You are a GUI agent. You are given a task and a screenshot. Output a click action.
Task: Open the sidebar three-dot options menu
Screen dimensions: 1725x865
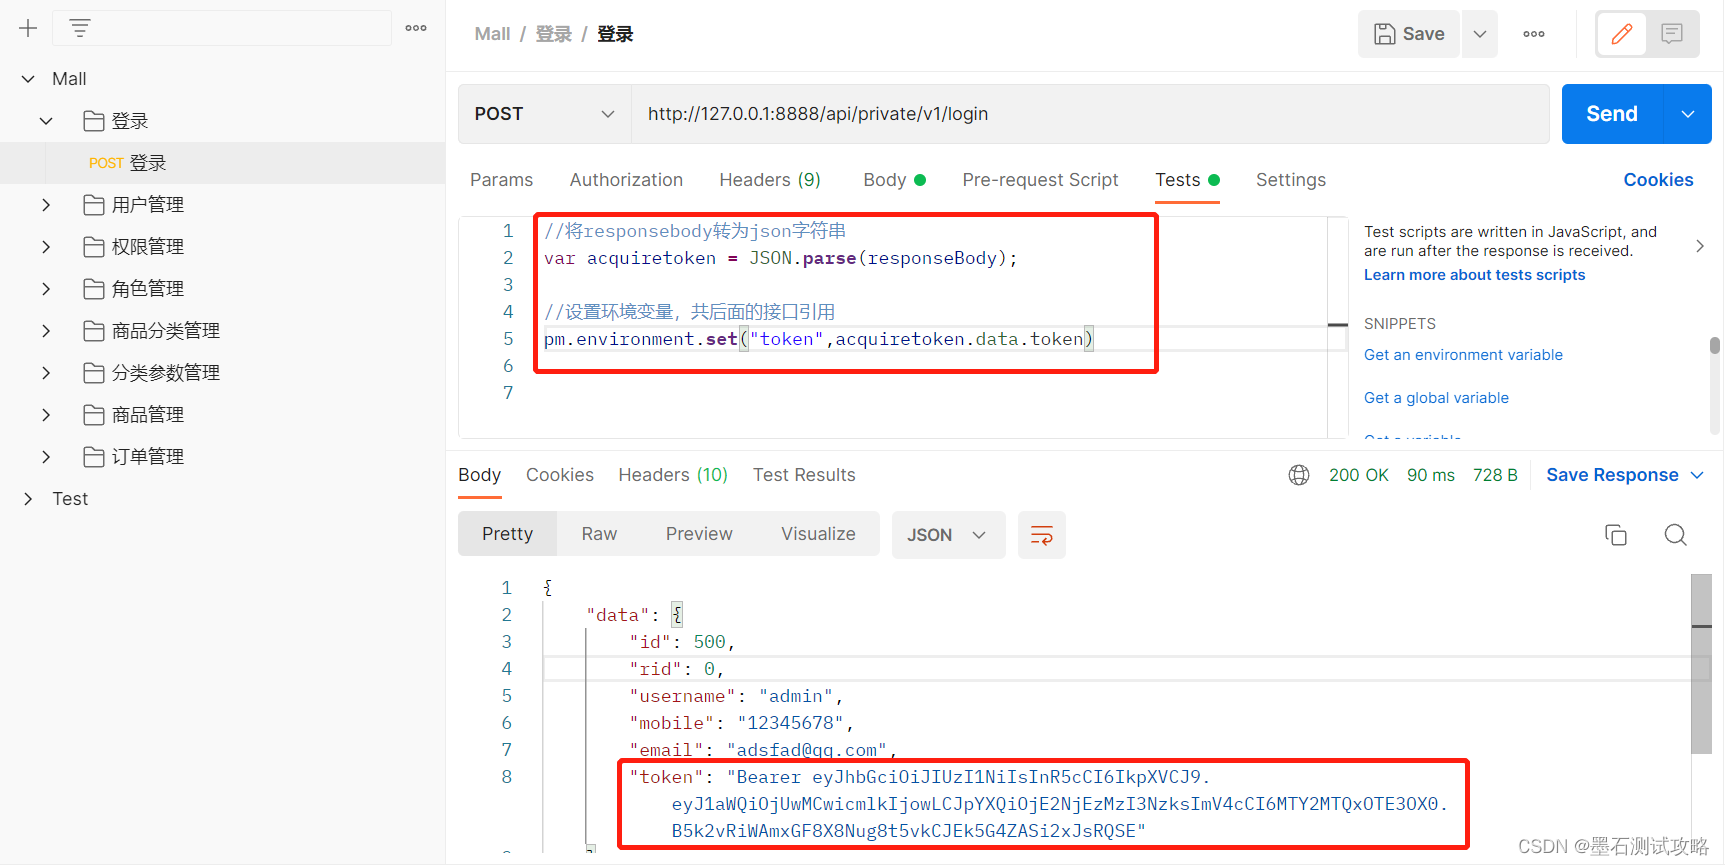point(416,28)
